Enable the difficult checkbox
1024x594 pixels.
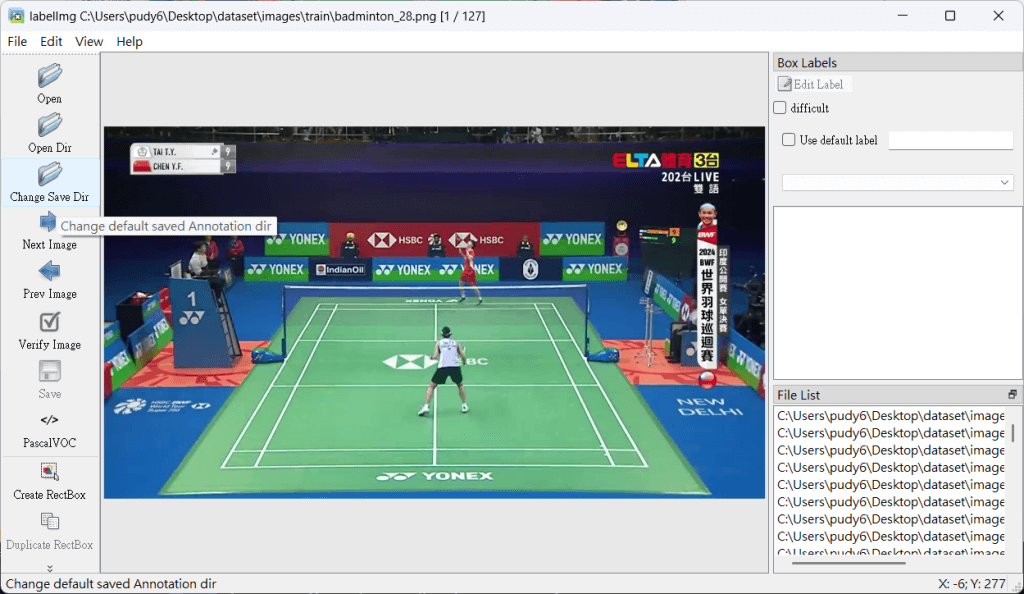[780, 108]
